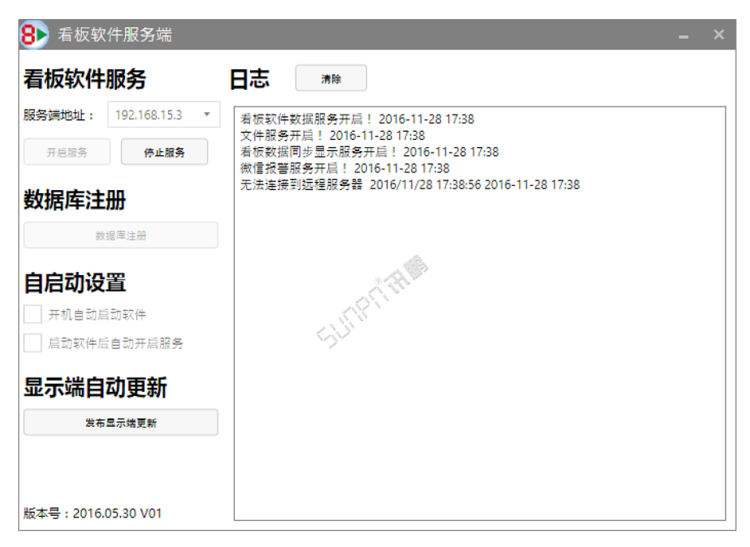750x547 pixels.
Task: Click the 看板软件服务端 title bar text
Action: click(x=114, y=35)
